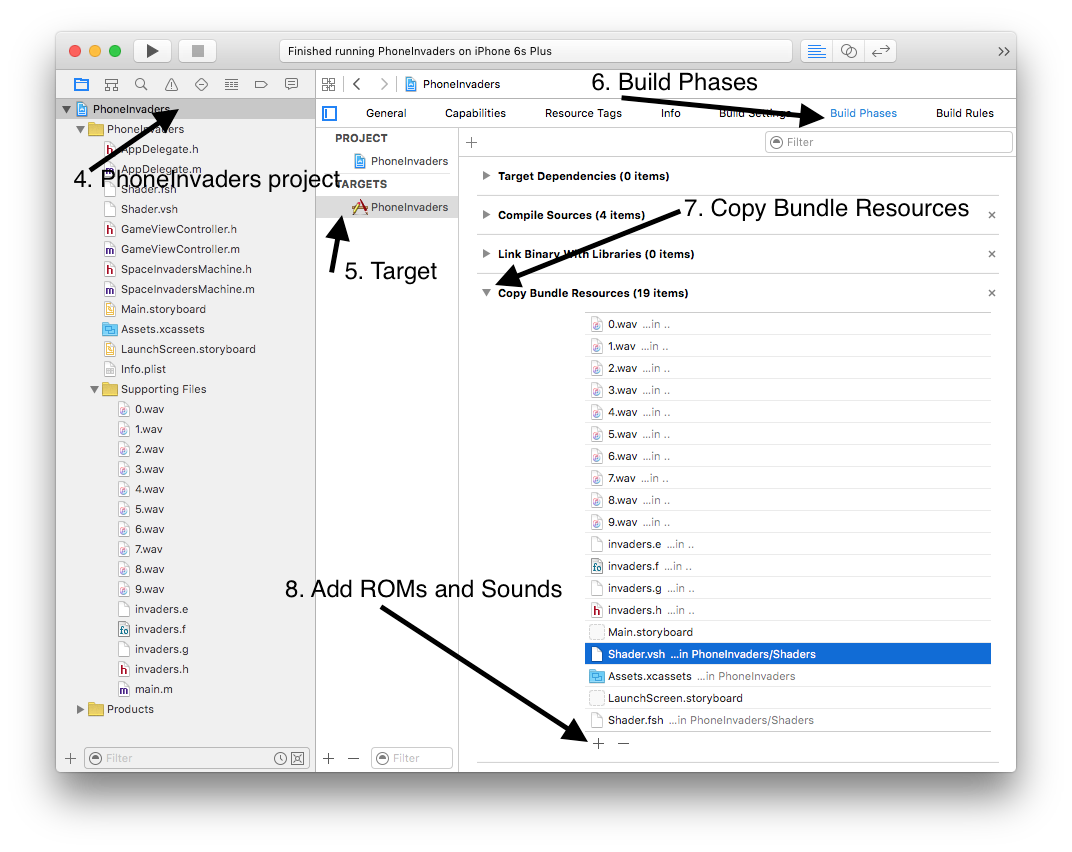Select 0.wav row in bundle resources
The image size is (1072, 852).
click(788, 324)
